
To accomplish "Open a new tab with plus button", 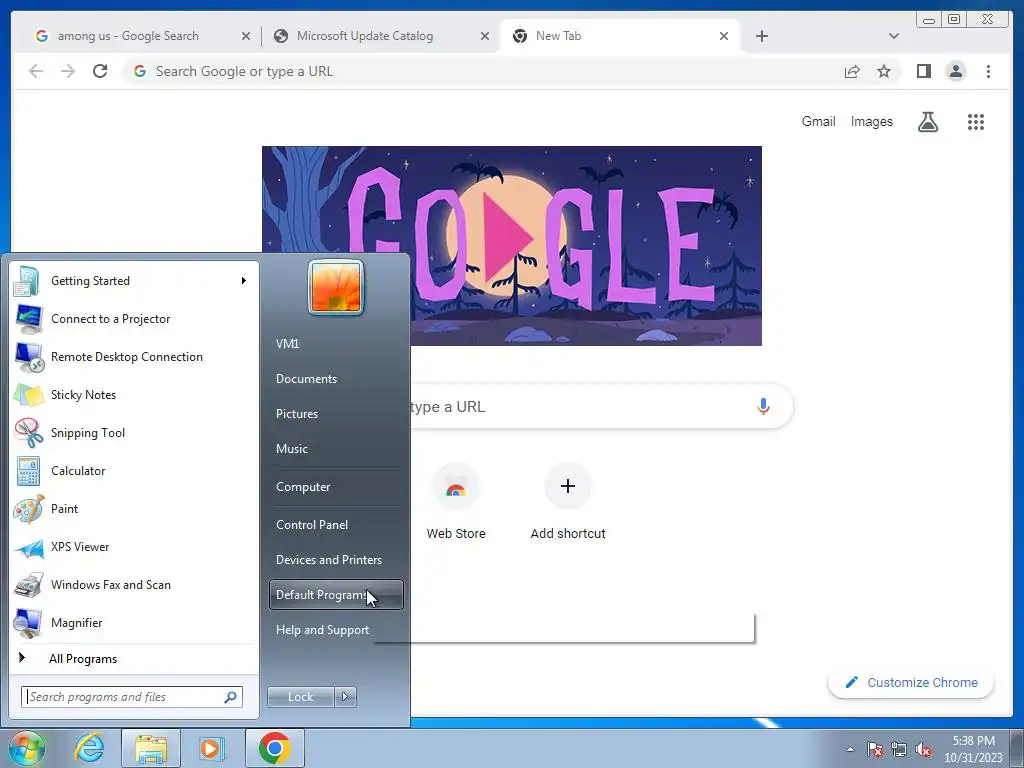I will coord(761,37).
